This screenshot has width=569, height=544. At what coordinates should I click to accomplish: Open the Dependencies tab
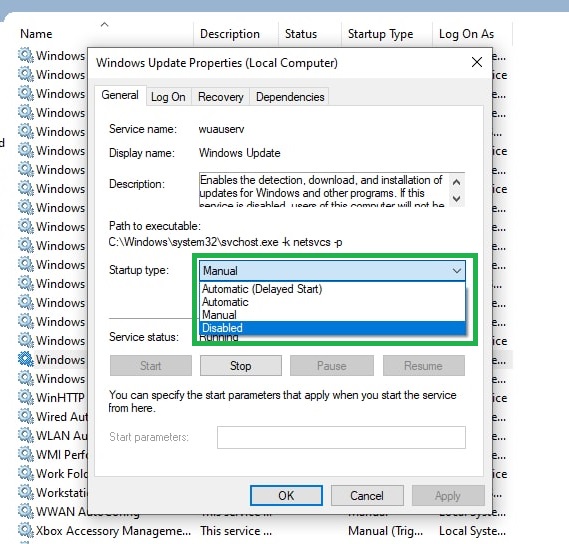pyautogui.click(x=290, y=97)
